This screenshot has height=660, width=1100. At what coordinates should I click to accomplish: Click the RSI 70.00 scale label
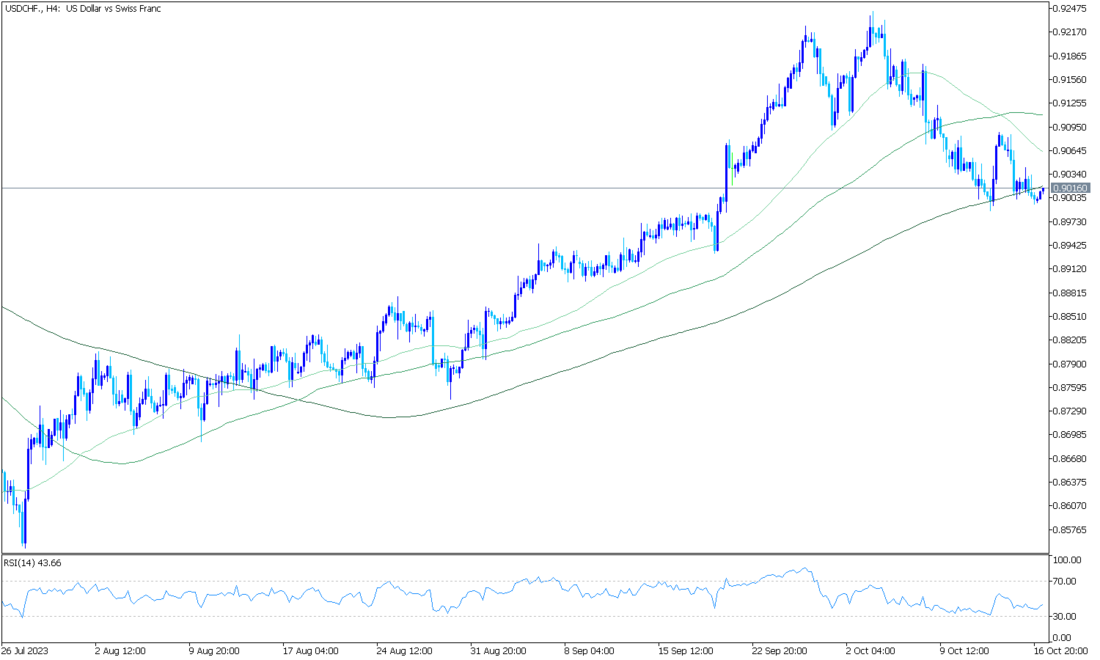[1066, 581]
